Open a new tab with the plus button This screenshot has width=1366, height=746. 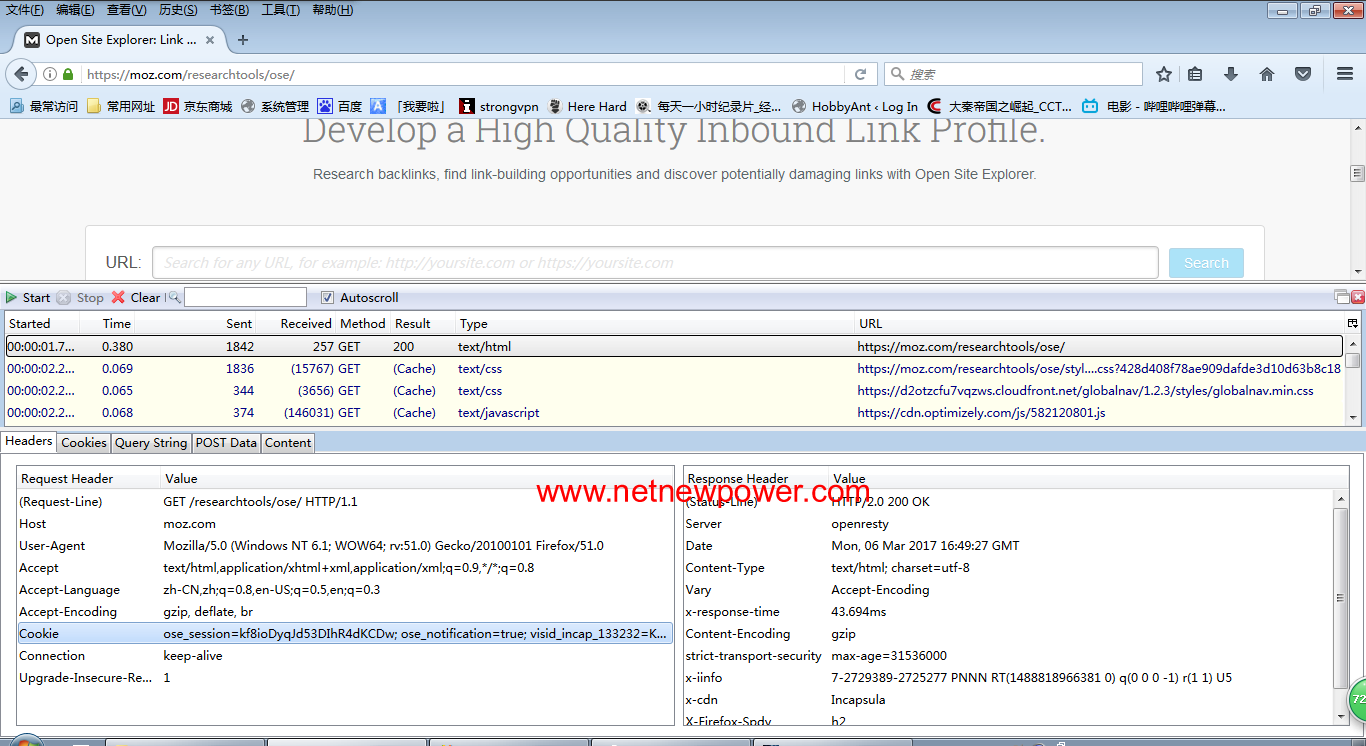pos(243,40)
